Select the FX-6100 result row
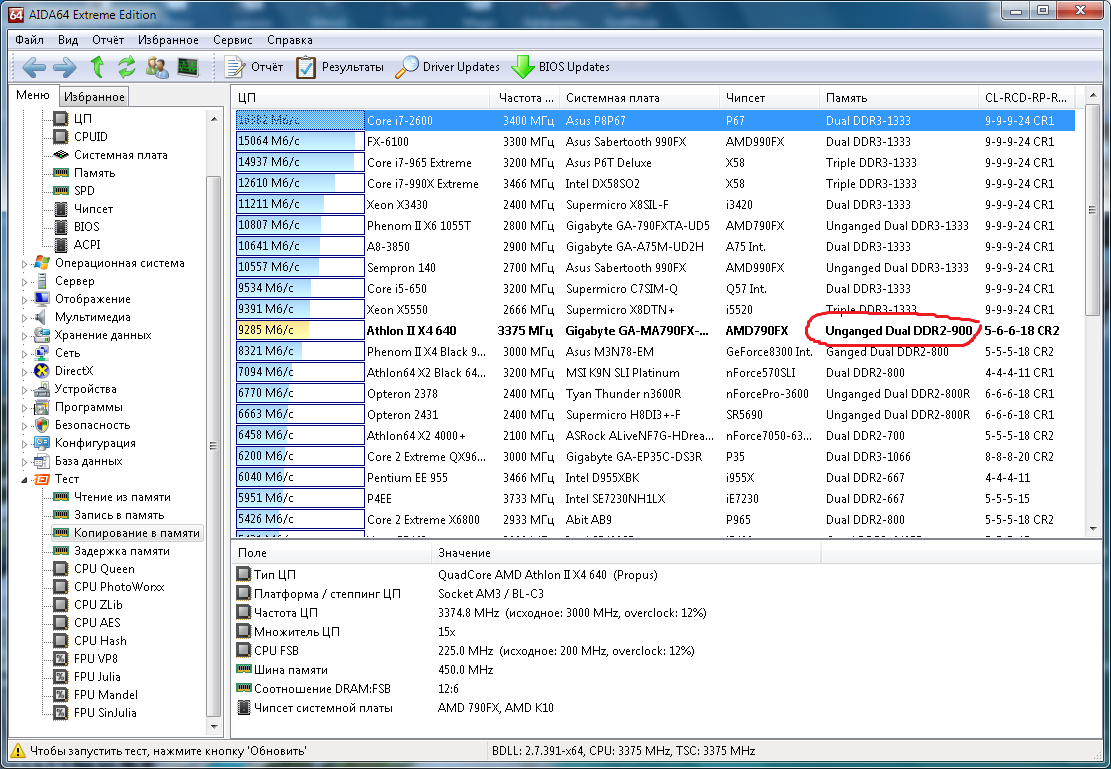Image resolution: width=1111 pixels, height=769 pixels. (x=655, y=142)
